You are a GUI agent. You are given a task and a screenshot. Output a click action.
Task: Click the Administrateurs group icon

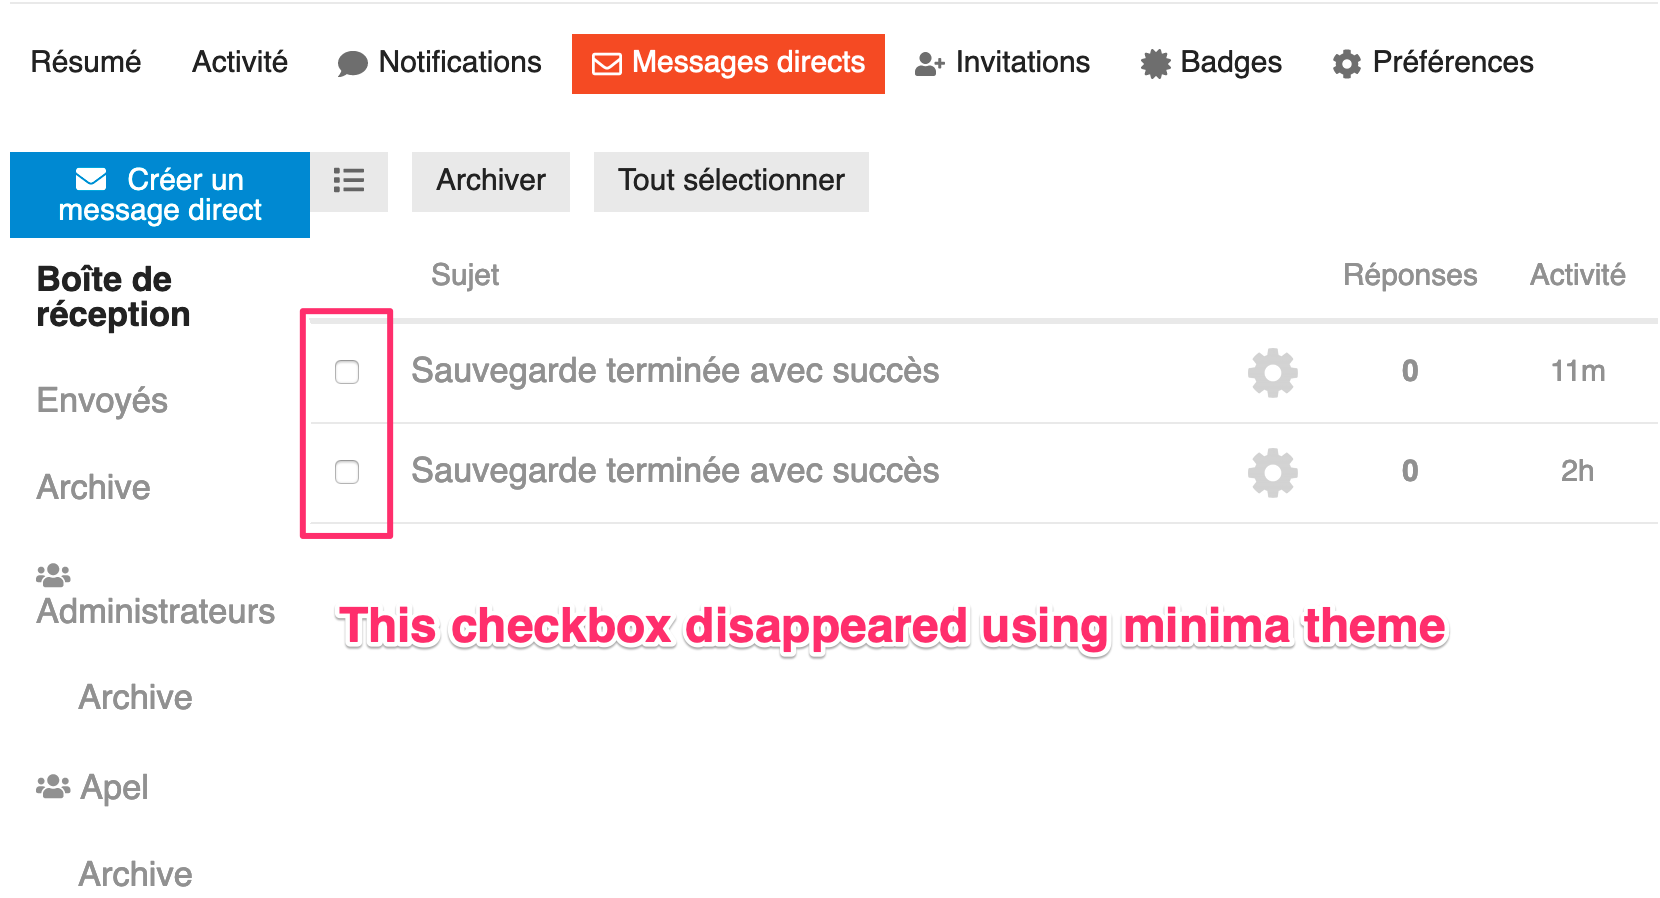coord(53,575)
